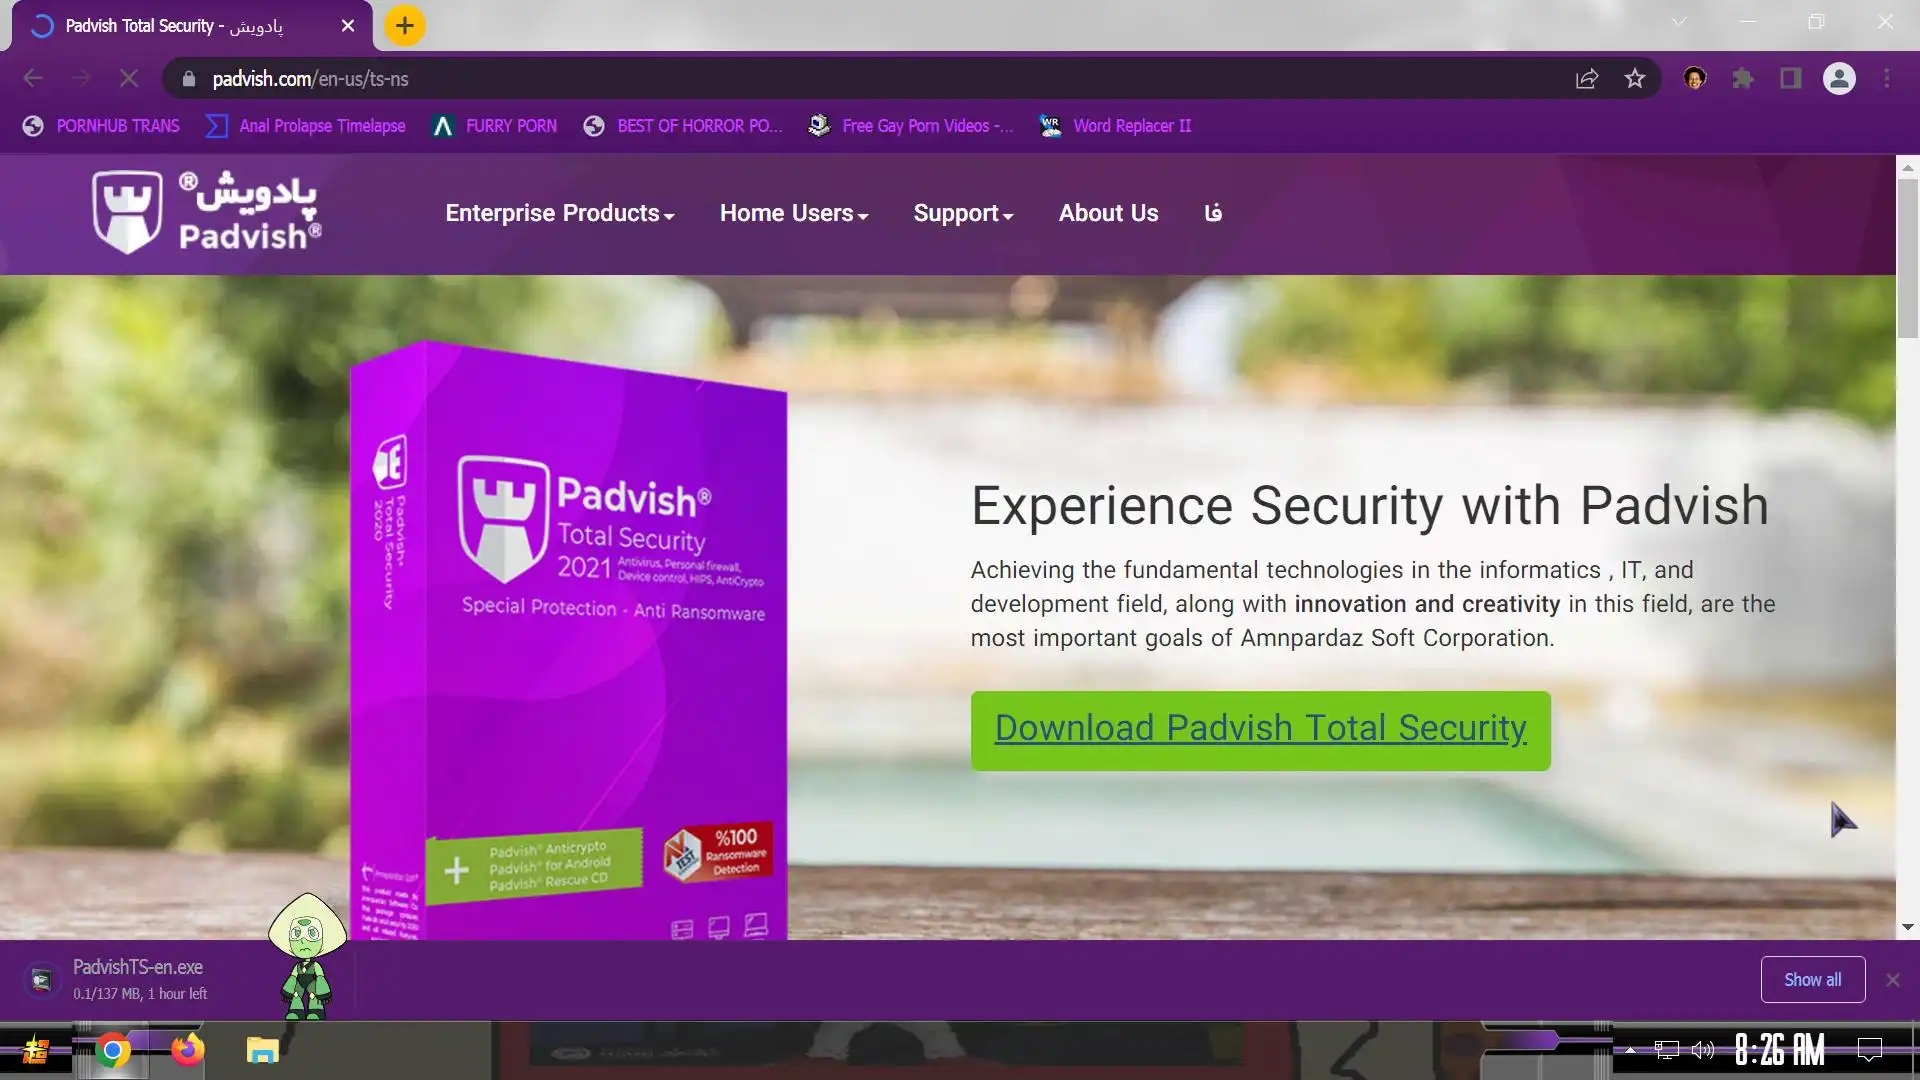Launch Firefox from the taskbar
This screenshot has height=1080, width=1920.
187,1050
